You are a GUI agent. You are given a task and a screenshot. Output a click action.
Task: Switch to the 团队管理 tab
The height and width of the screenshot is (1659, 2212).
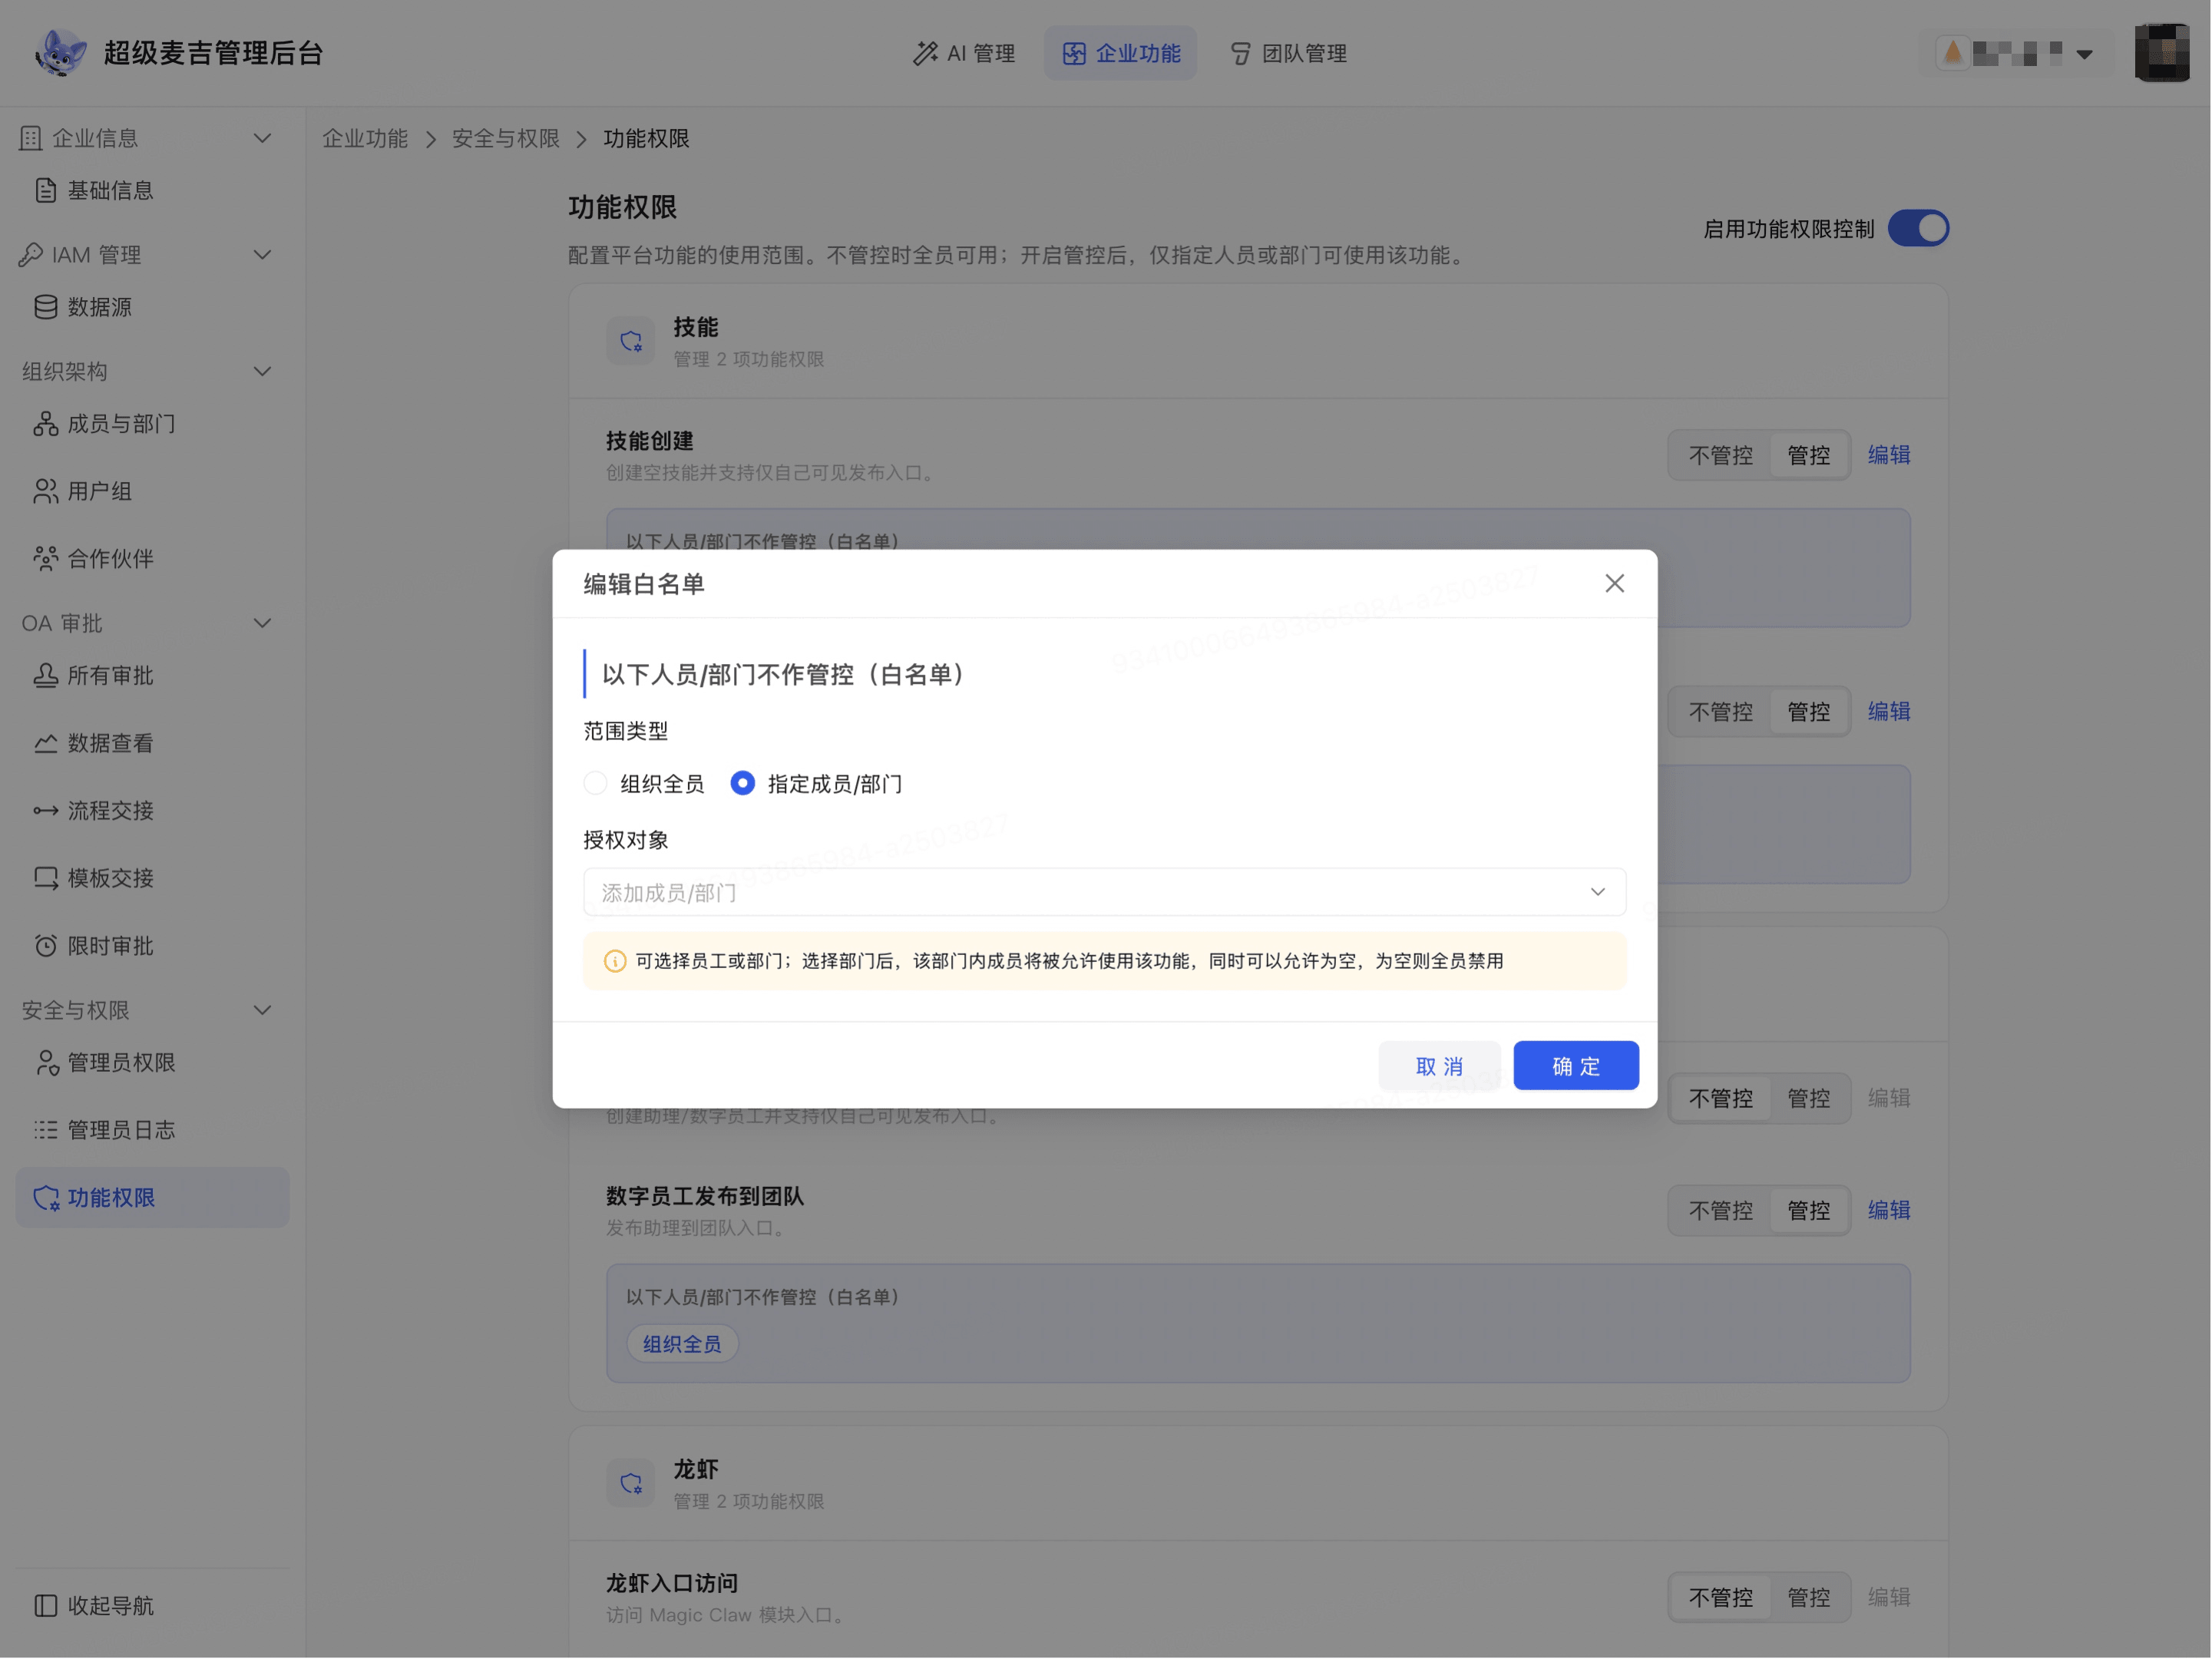pyautogui.click(x=1288, y=53)
